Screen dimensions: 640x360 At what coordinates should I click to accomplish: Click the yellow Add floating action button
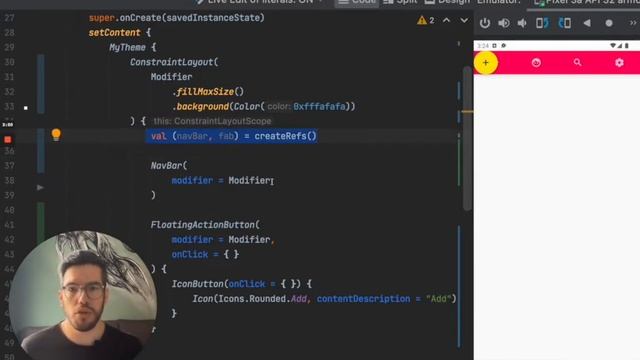(x=486, y=63)
